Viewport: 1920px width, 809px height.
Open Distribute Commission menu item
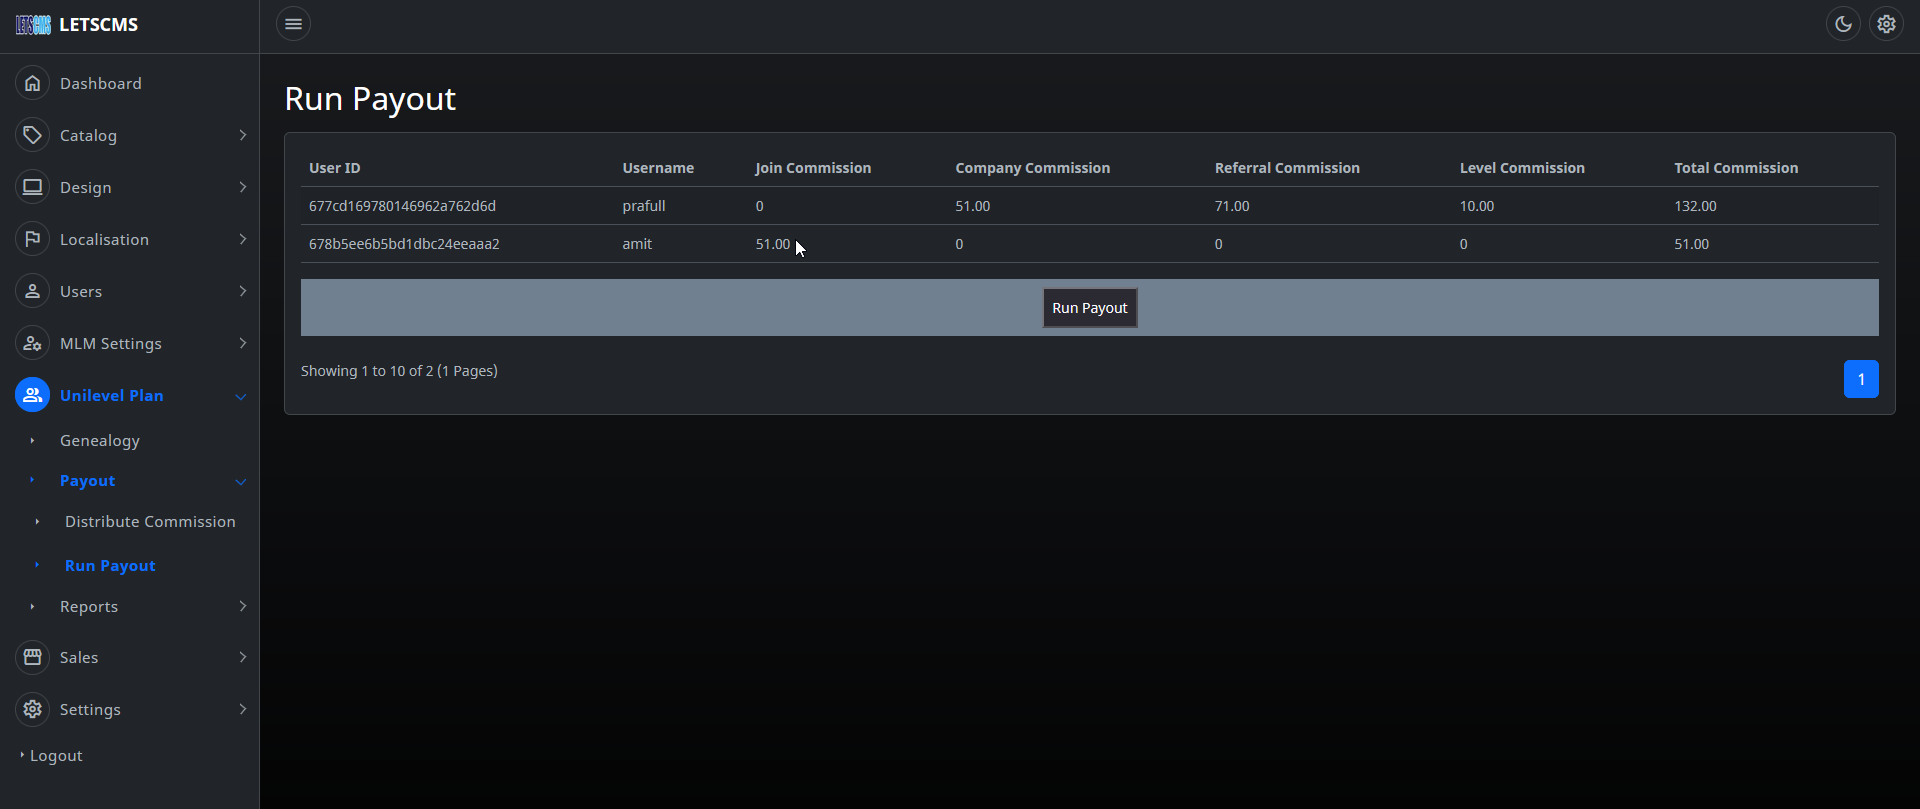pos(150,522)
